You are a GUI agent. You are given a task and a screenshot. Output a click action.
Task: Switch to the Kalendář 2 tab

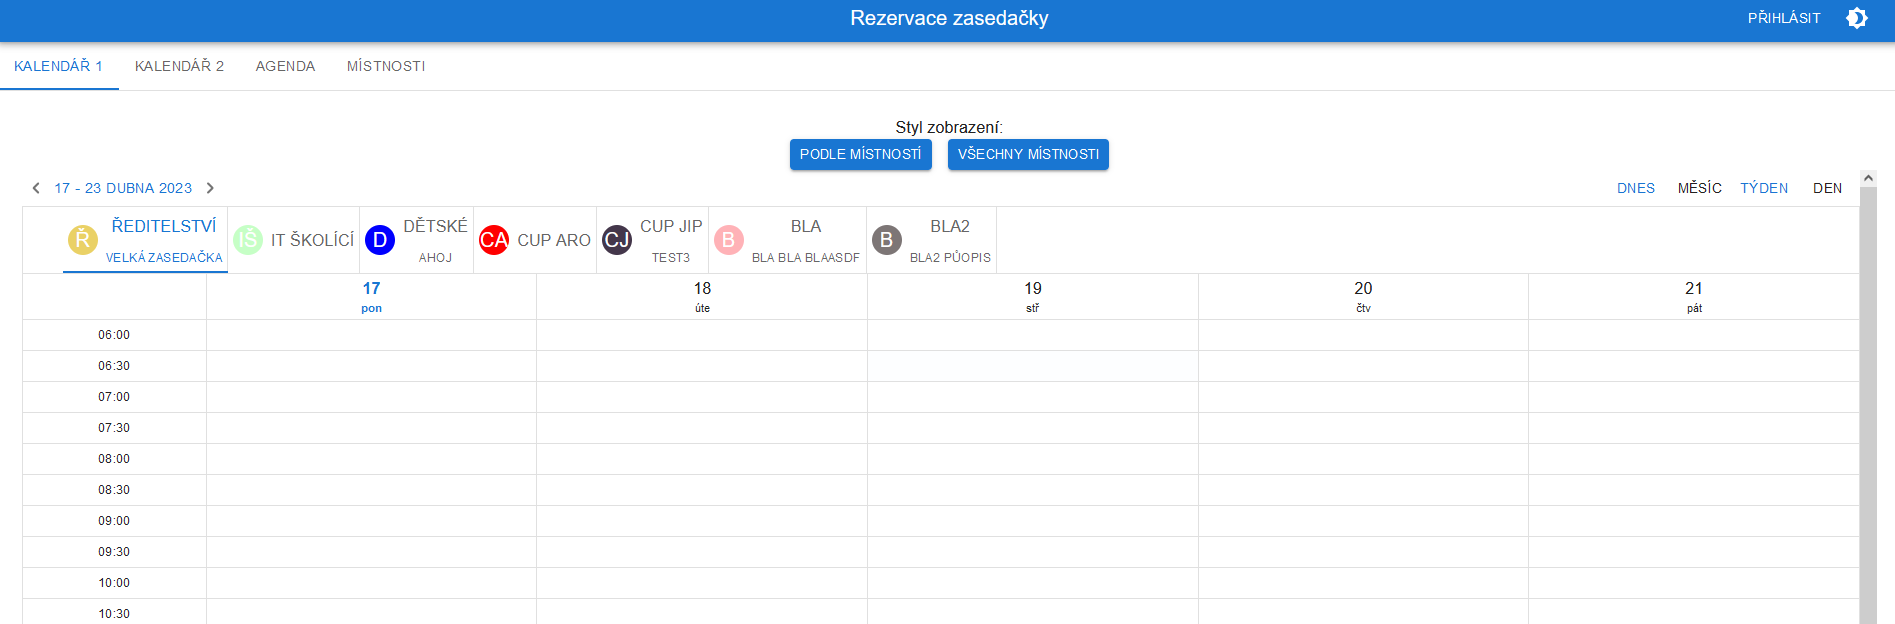coord(179,66)
